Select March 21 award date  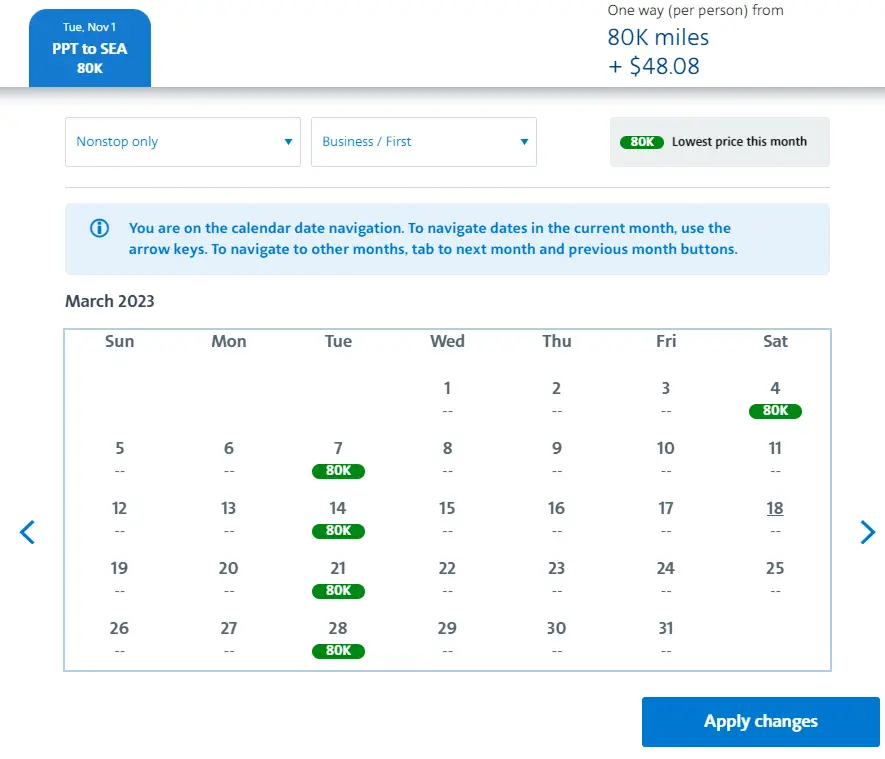click(x=338, y=578)
